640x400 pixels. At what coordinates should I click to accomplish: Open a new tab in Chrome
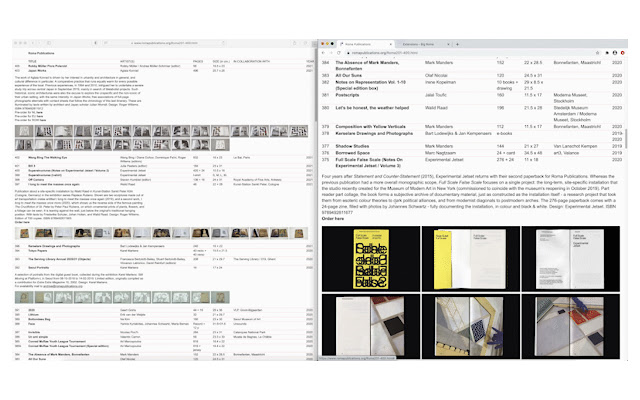coord(457,44)
